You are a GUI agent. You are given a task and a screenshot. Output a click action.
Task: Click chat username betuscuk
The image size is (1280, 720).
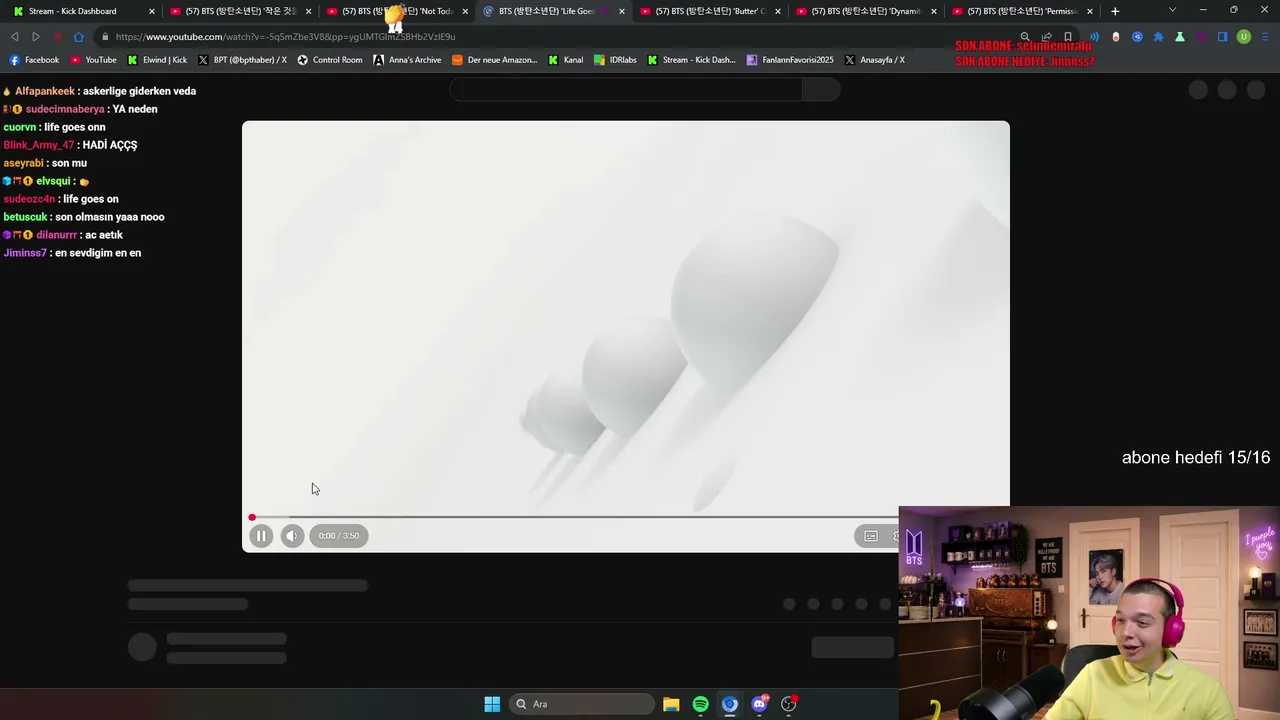[x=25, y=217]
